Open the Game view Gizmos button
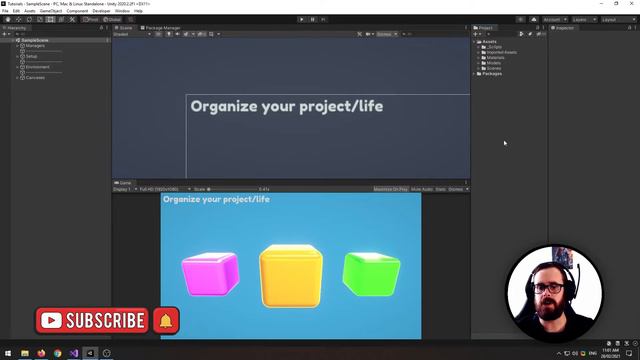This screenshot has height=360, width=640. 456,189
